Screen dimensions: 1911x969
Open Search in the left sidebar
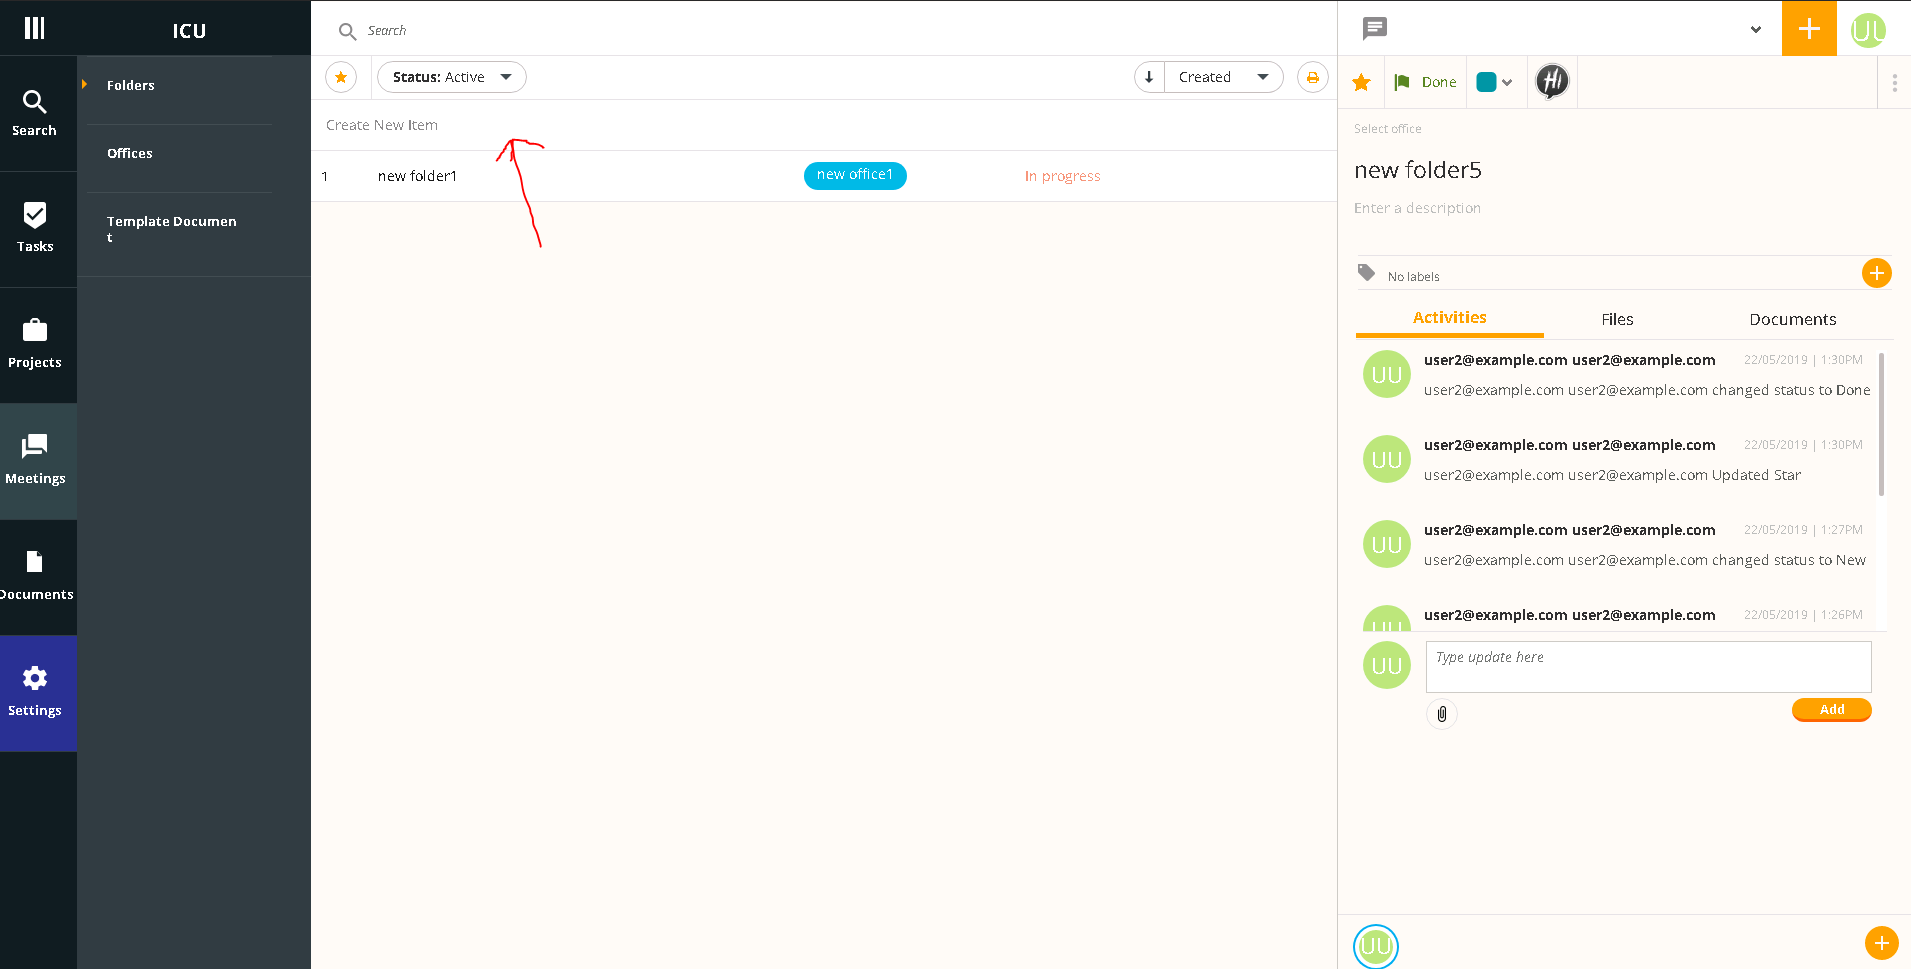pyautogui.click(x=34, y=114)
